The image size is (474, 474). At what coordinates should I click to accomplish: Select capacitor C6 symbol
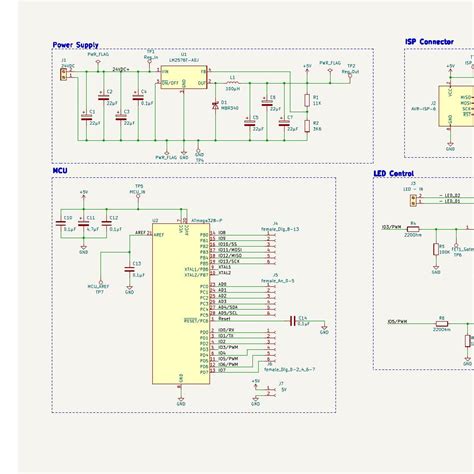[x=267, y=103]
